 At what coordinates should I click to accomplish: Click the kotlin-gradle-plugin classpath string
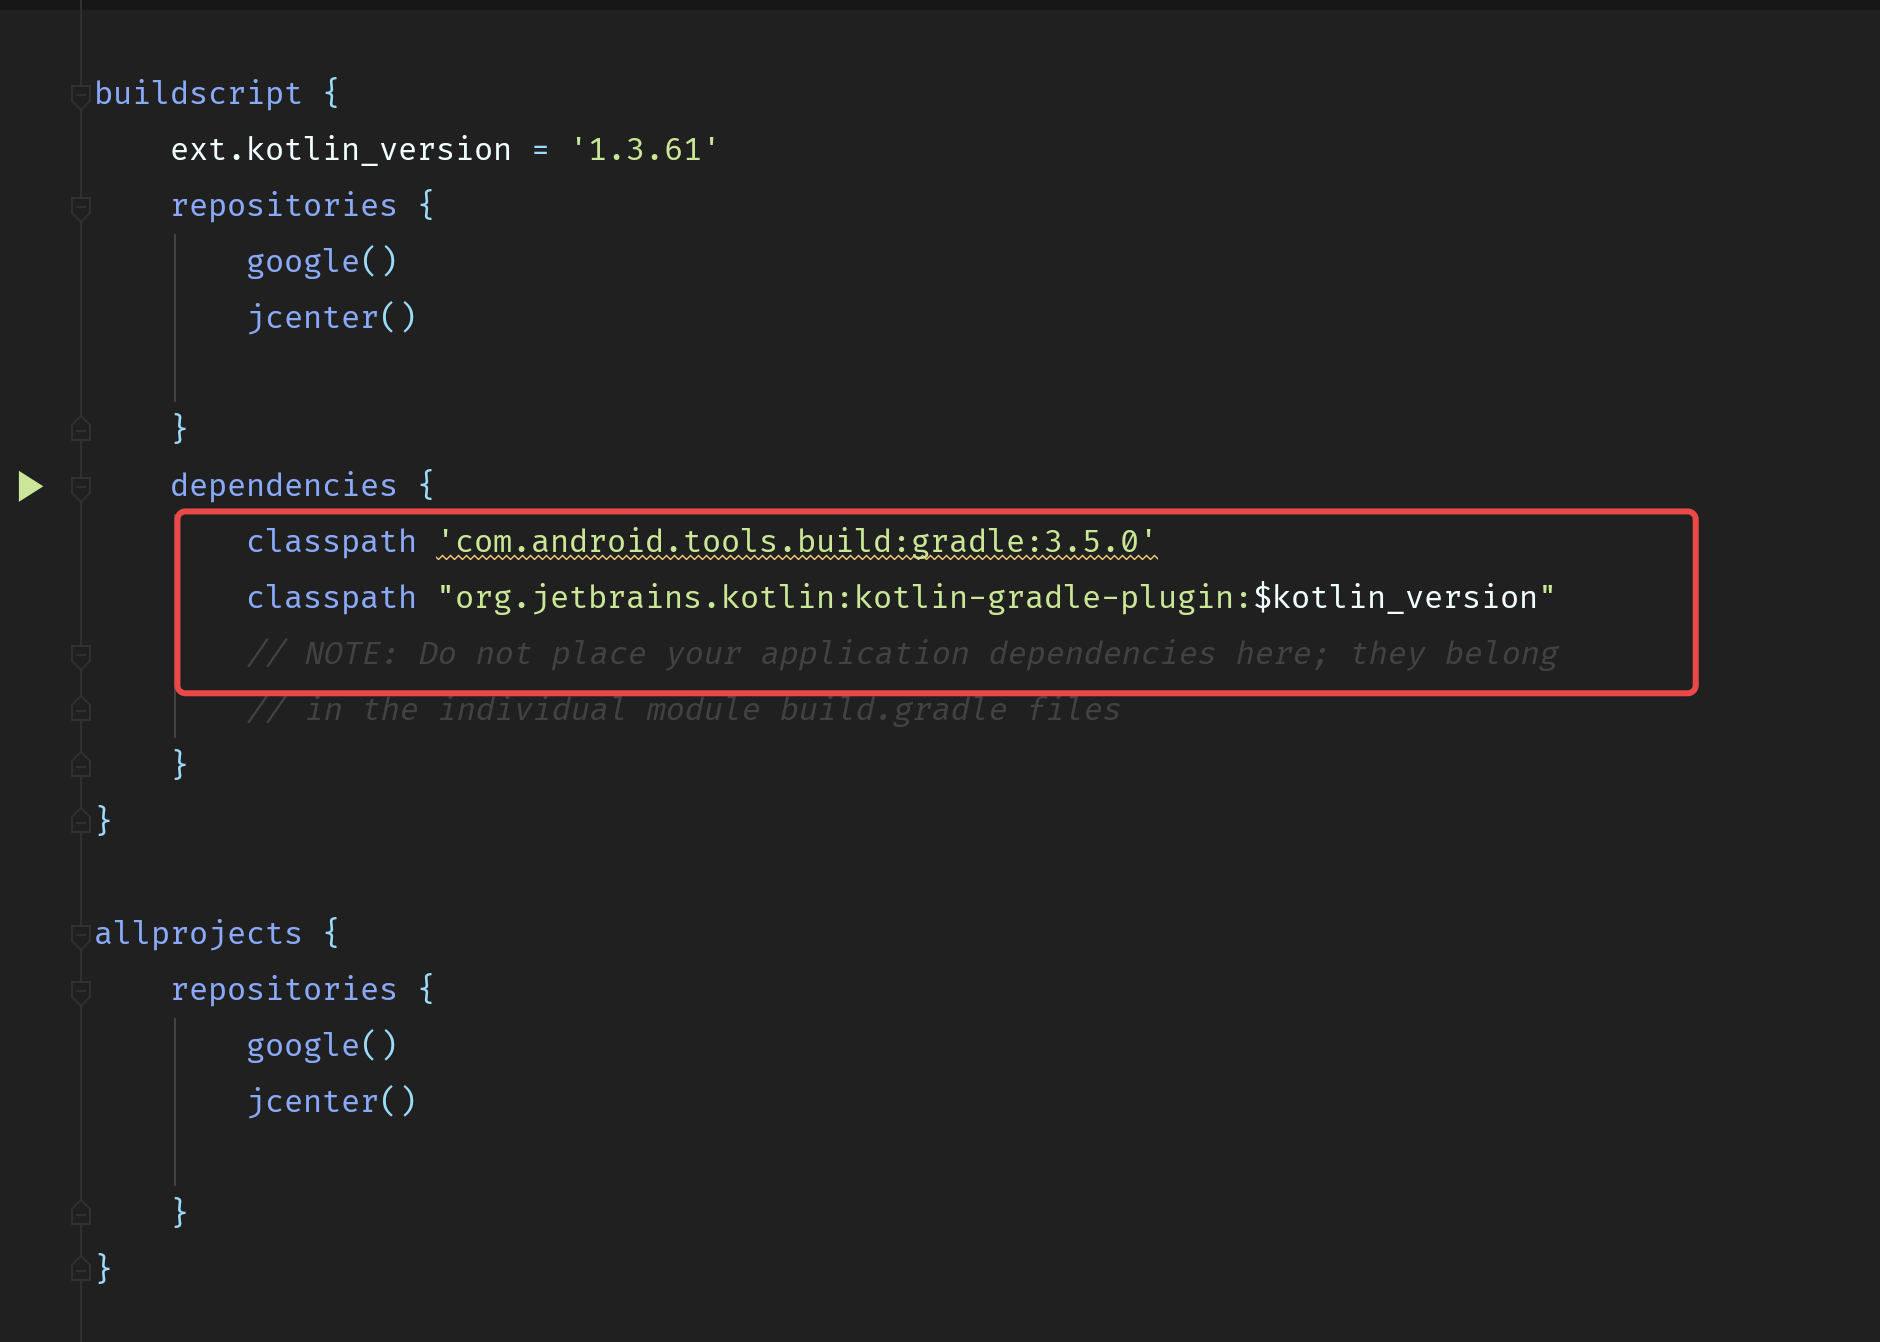click(996, 597)
